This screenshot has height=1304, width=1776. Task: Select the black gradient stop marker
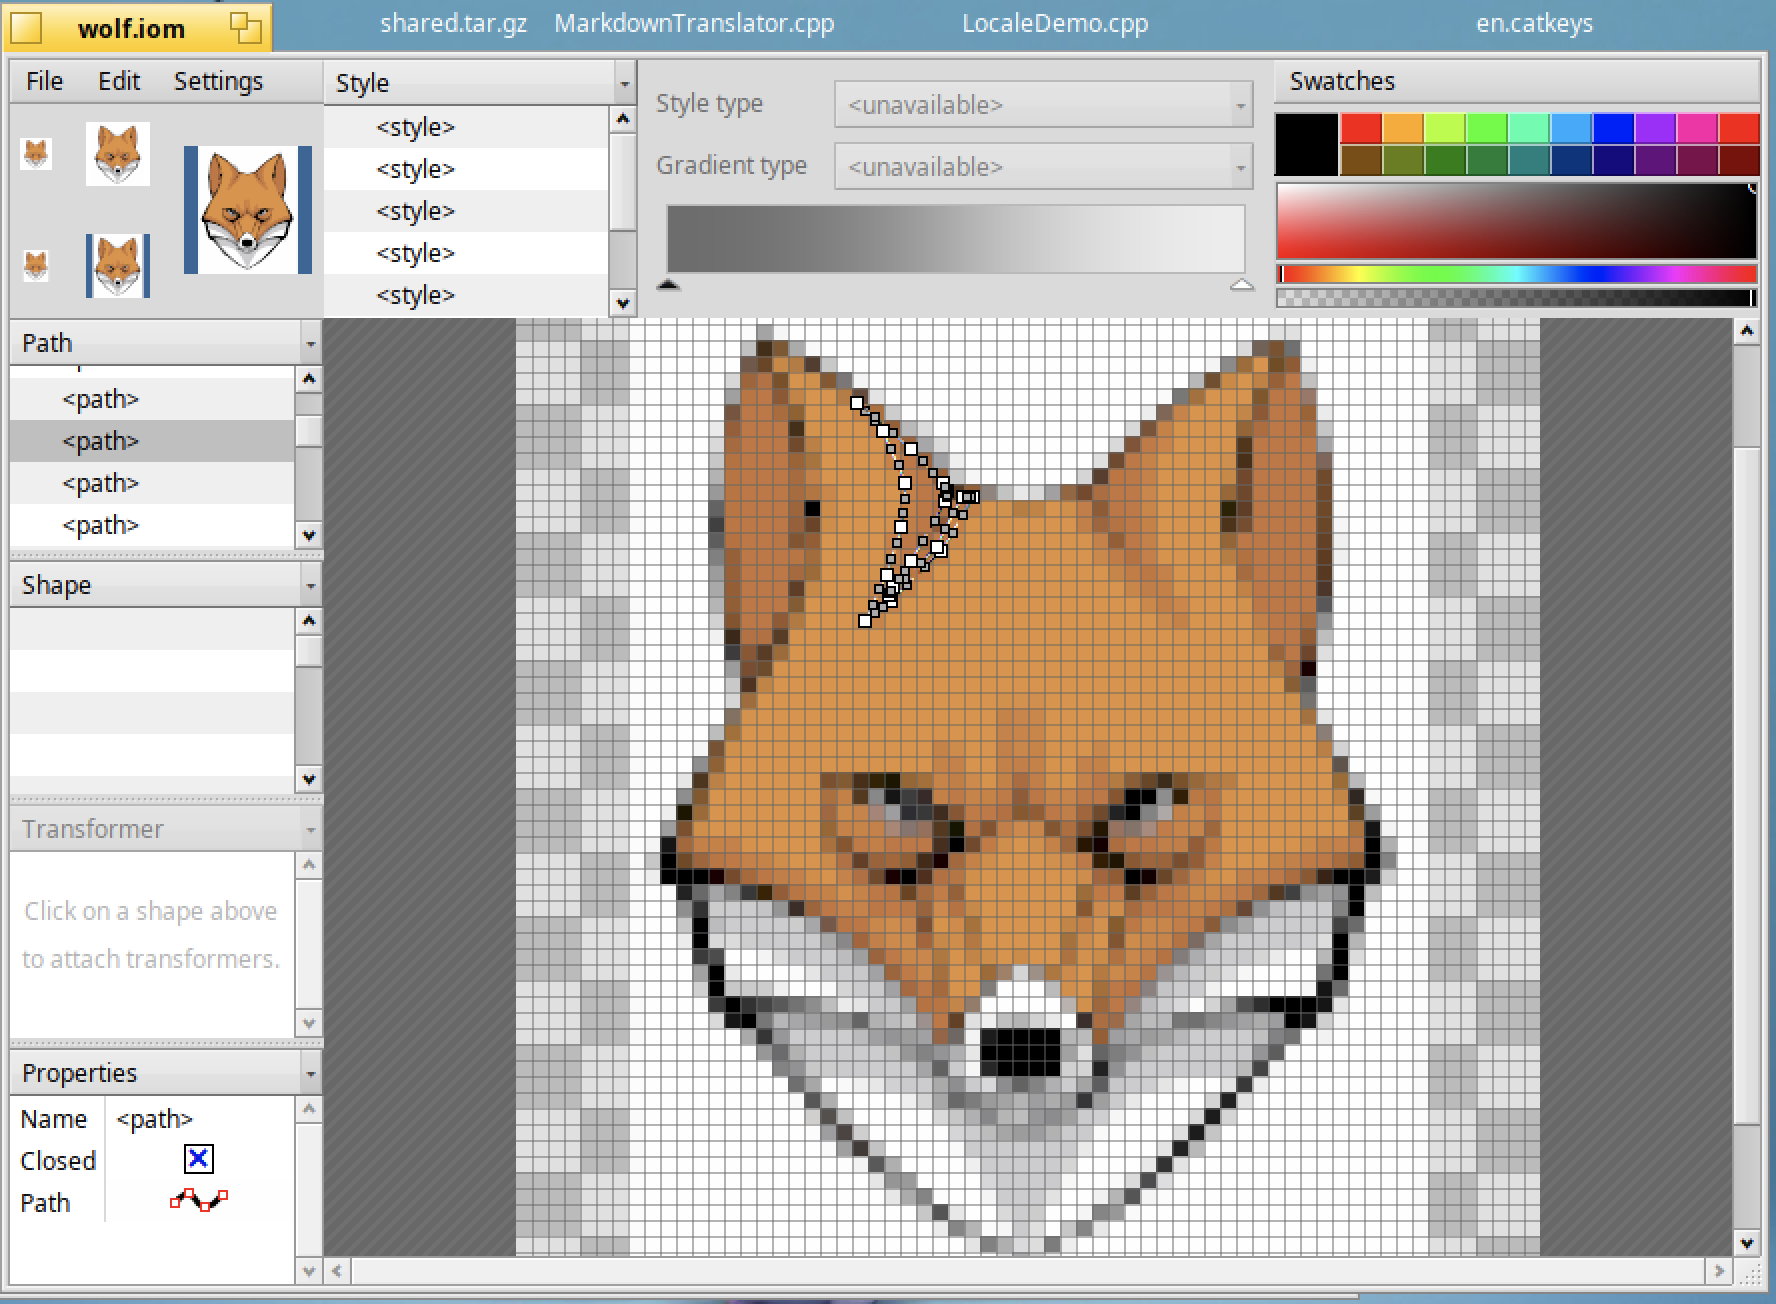tap(669, 285)
